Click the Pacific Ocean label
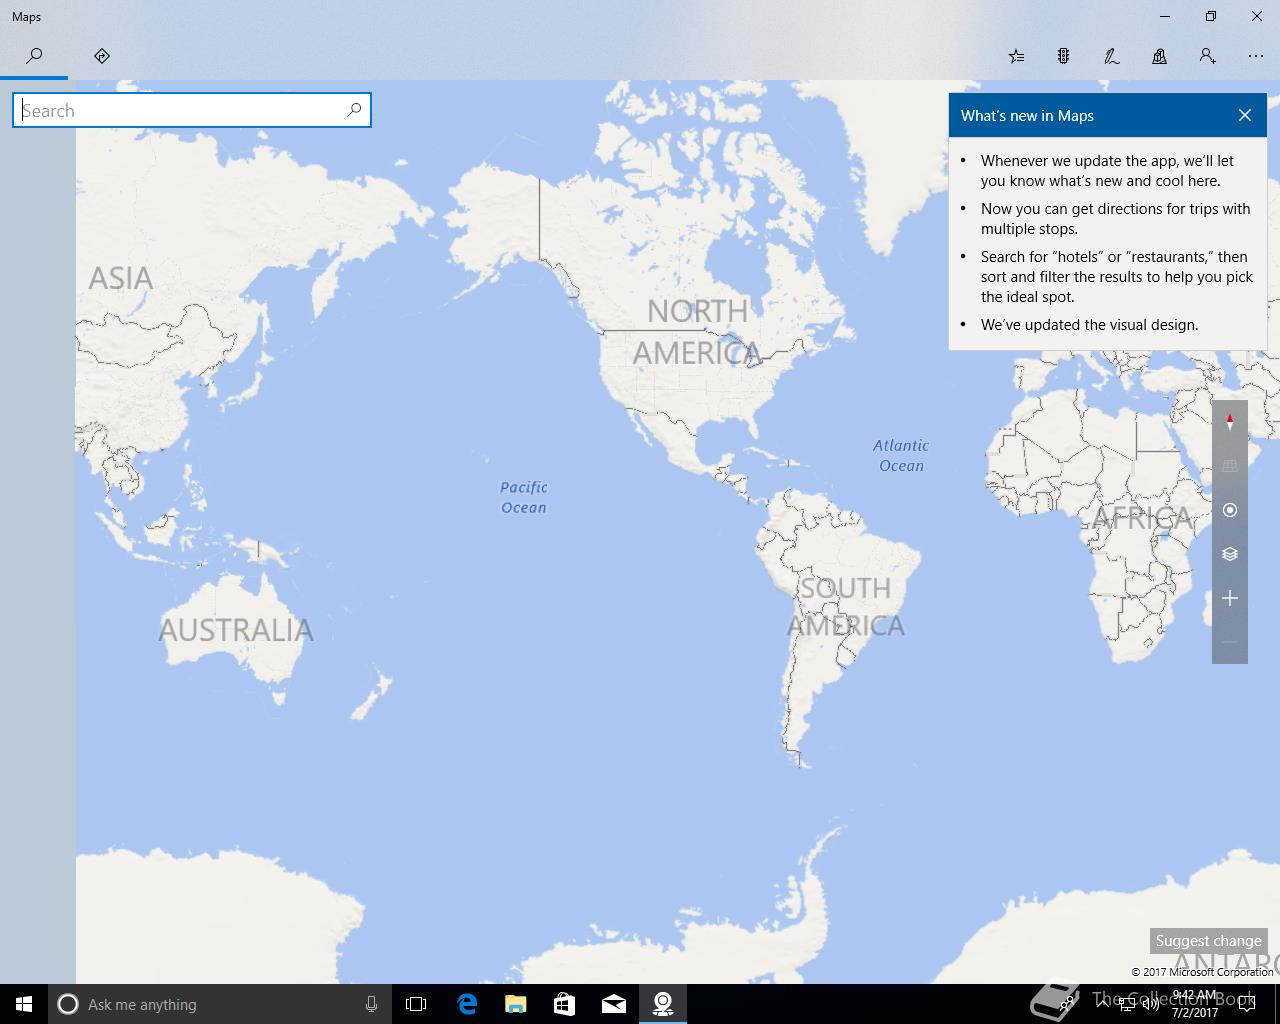 click(524, 497)
